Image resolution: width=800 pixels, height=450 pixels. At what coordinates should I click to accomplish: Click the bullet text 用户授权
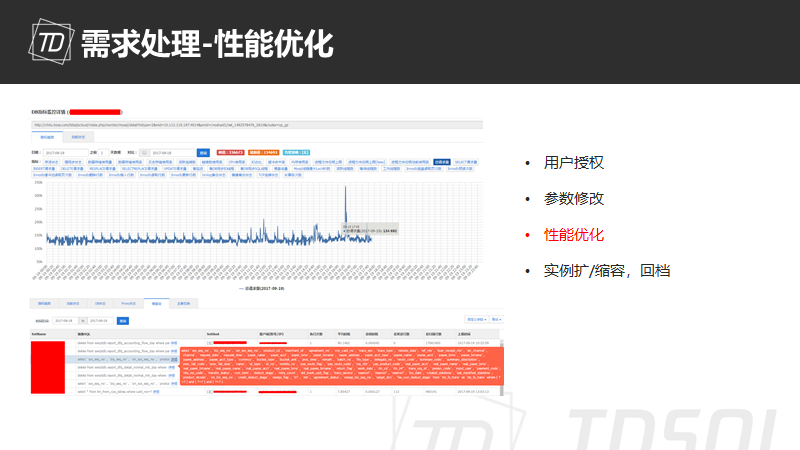coord(573,163)
